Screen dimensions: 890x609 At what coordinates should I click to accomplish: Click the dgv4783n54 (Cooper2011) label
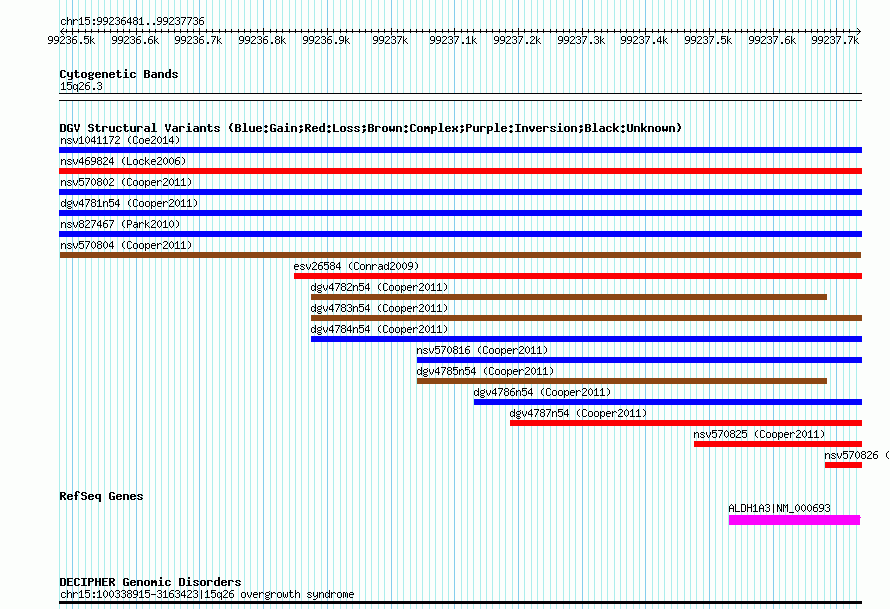379,308
